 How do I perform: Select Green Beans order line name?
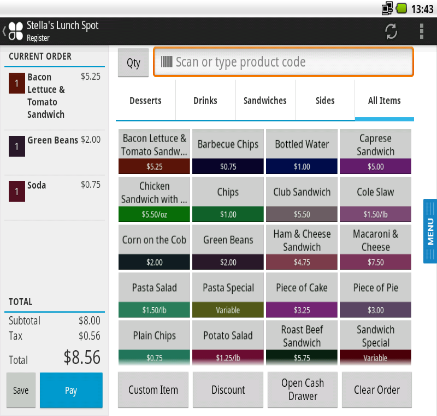(53, 140)
